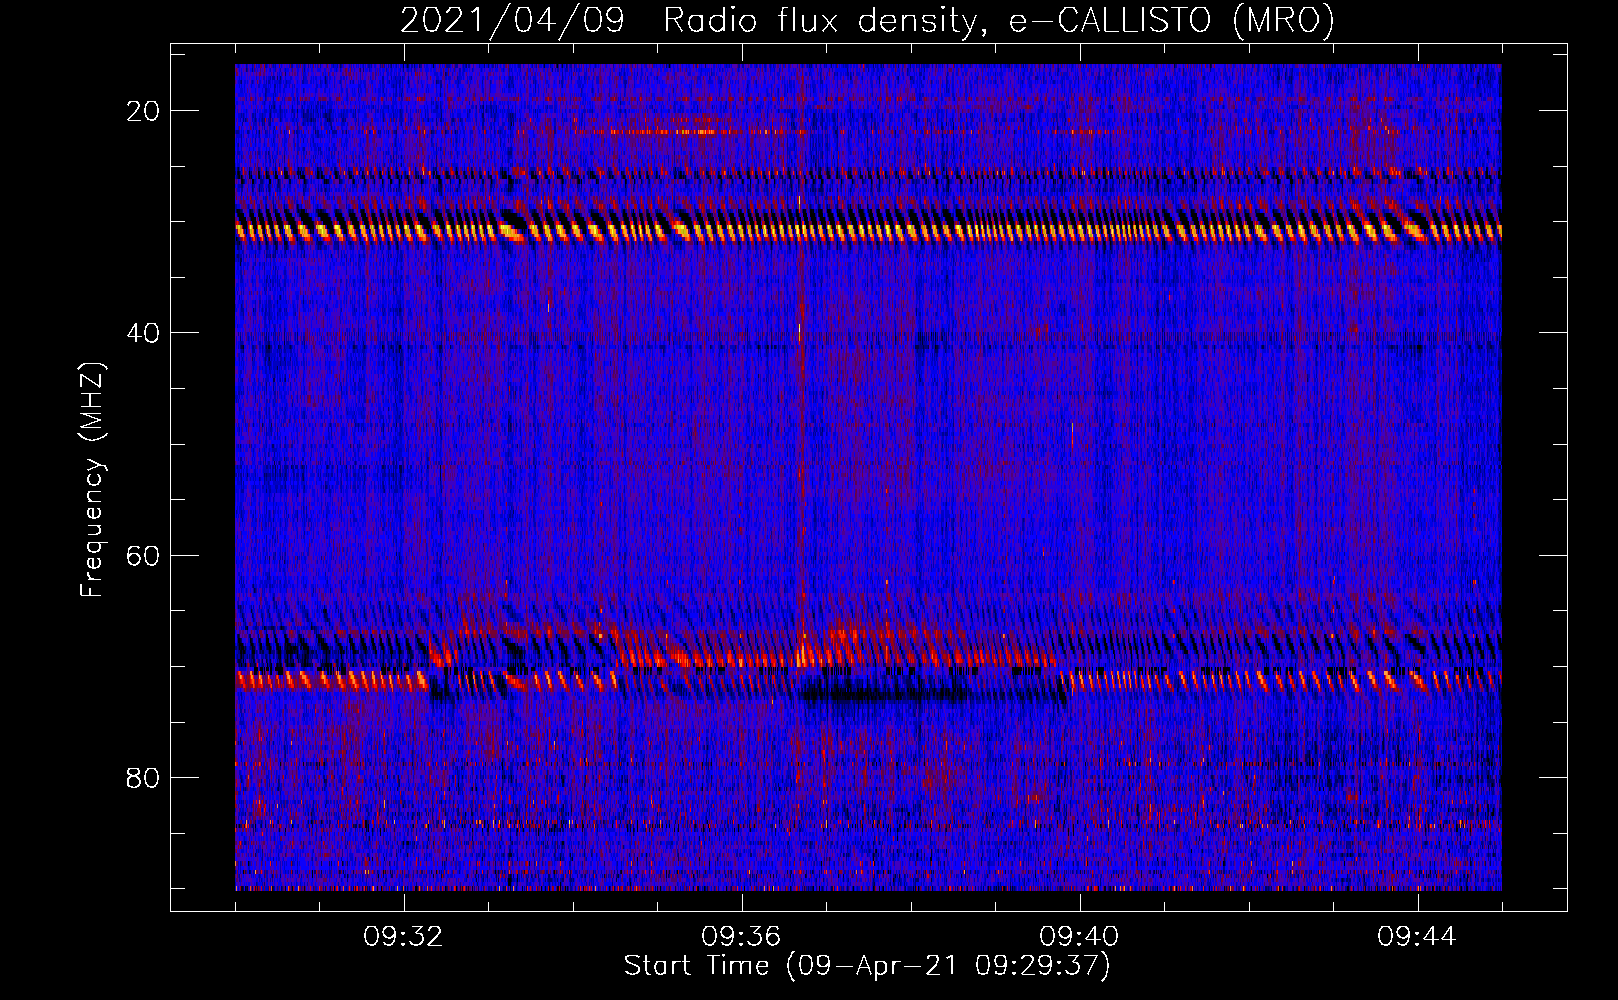Click the bright yellow interference band near 30 MHz
This screenshot has height=1000, width=1618.
point(868,231)
